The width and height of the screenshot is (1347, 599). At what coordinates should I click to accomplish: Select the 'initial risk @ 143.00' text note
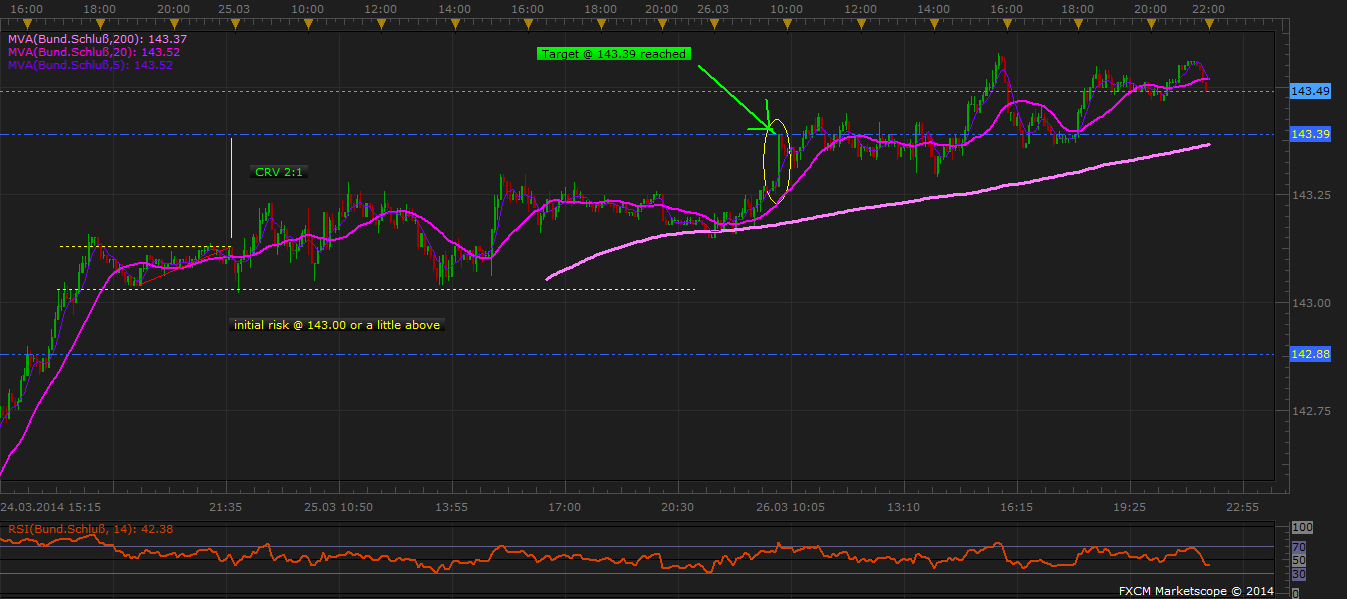pos(335,325)
